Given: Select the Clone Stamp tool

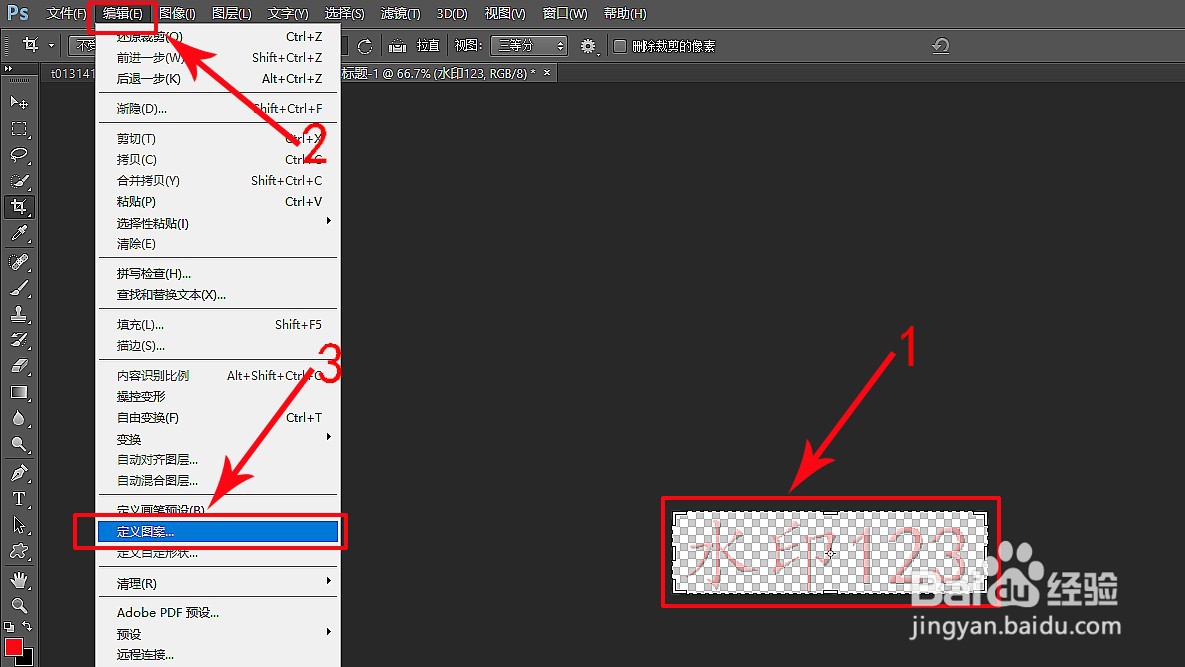Looking at the screenshot, I should 19,313.
